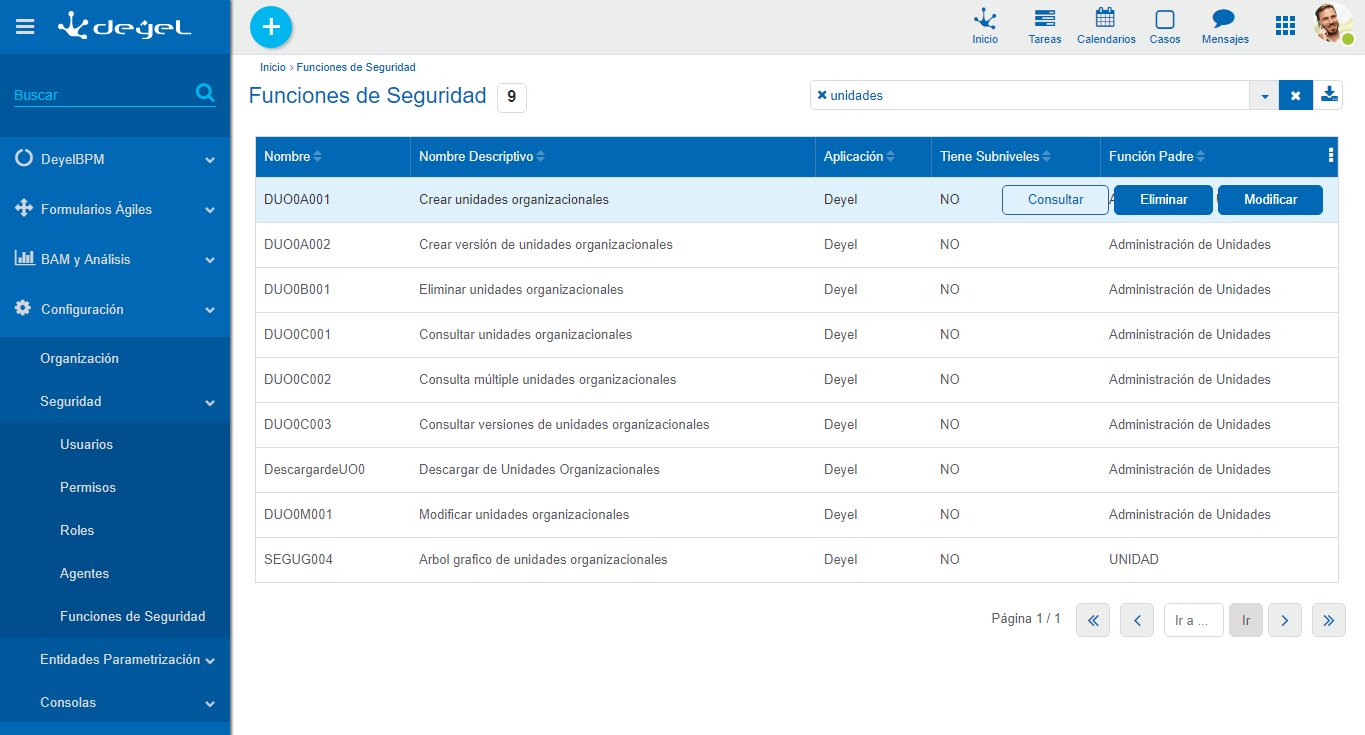Click Funciones de Seguridad breadcrumb link
This screenshot has height=735, width=1365.
(356, 67)
